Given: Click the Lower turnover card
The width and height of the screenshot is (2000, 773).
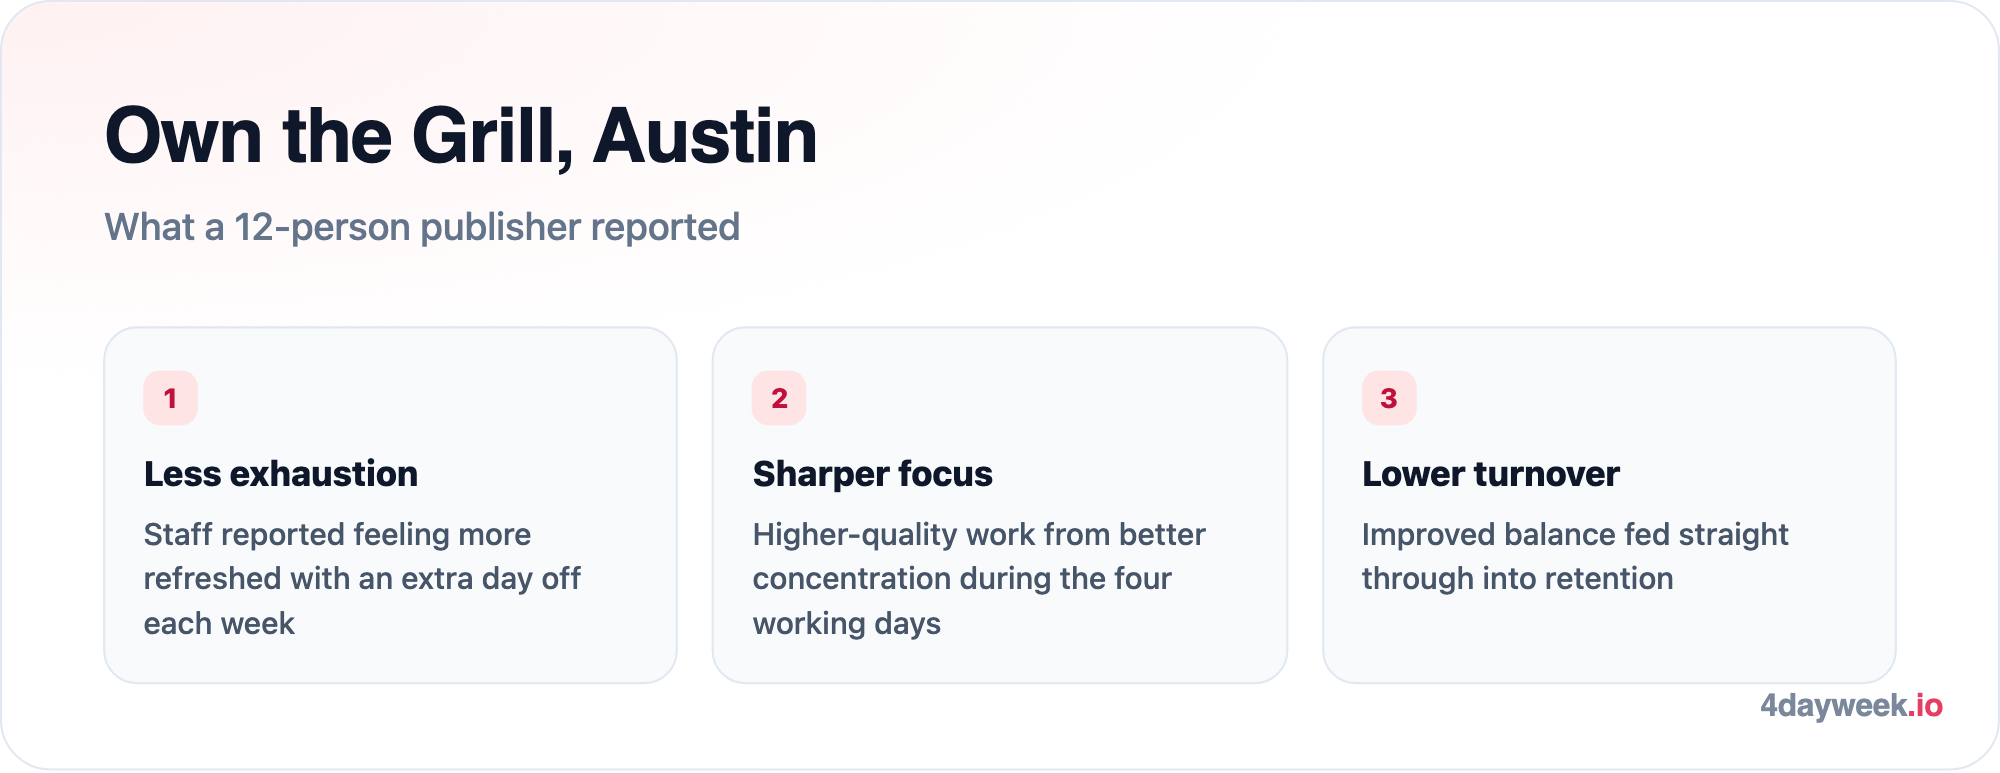Looking at the screenshot, I should 1609,505.
